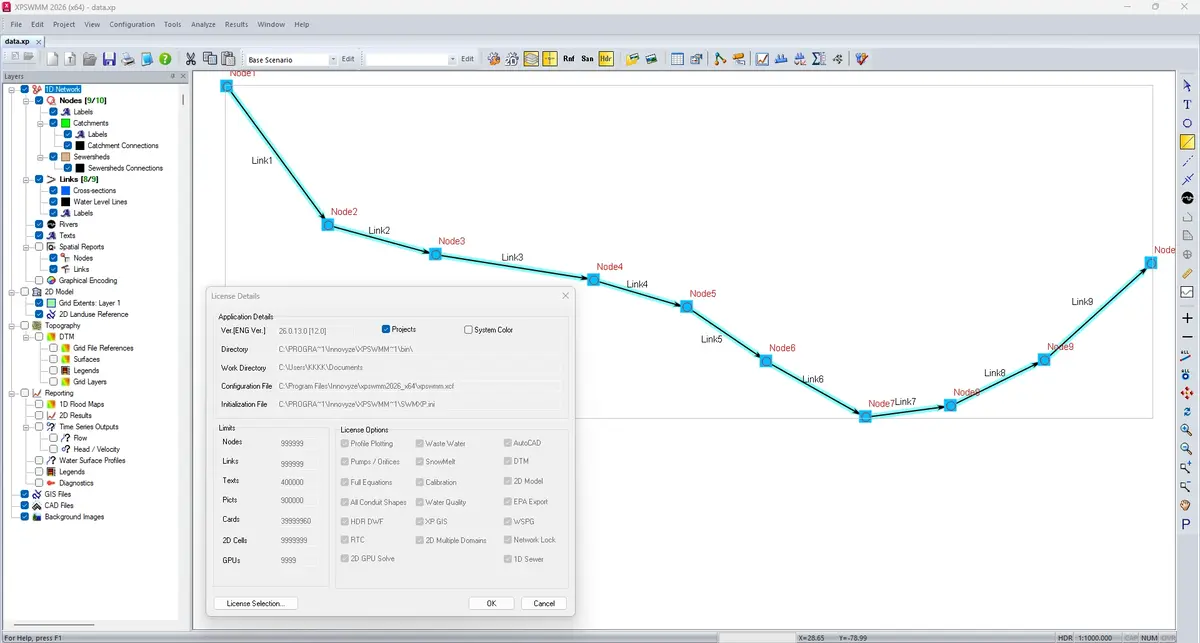Collapse the Reporting tree node
This screenshot has height=643, width=1200.
11,393
